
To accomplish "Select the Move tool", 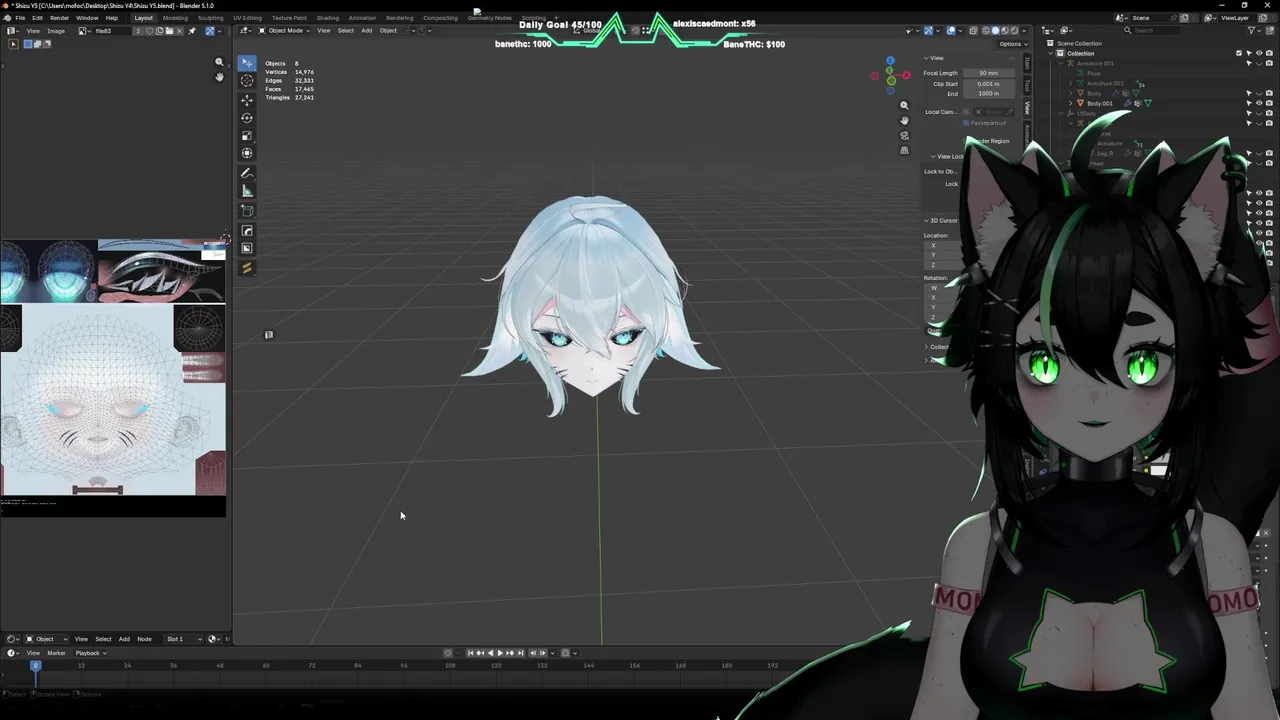I will point(247,100).
